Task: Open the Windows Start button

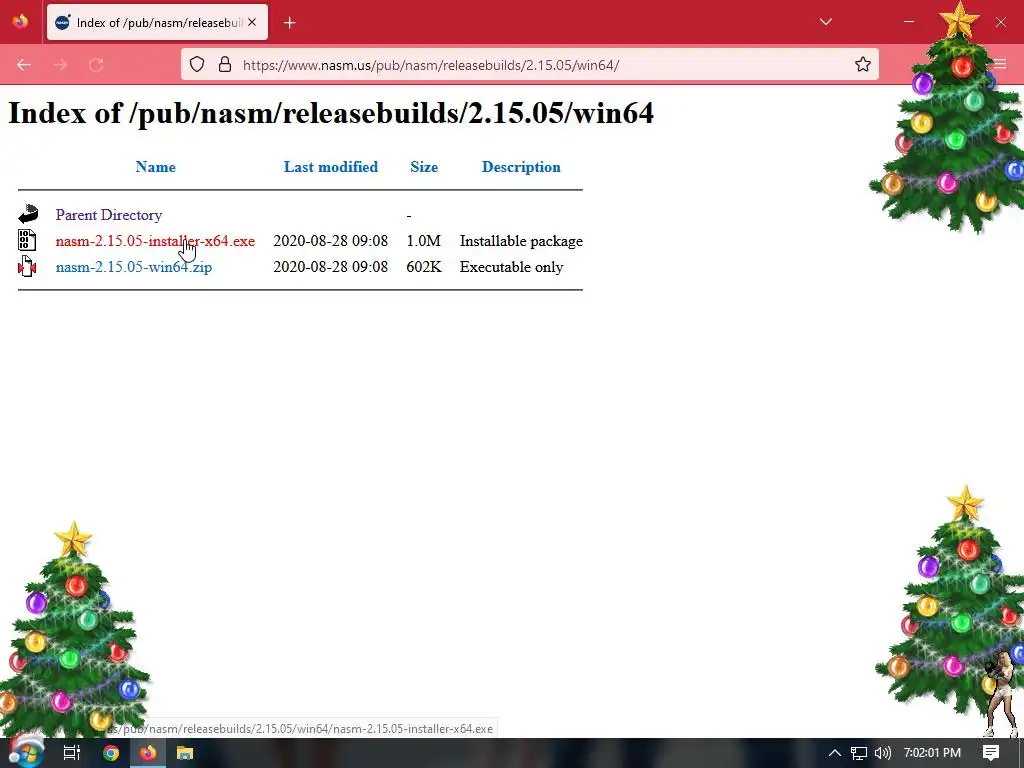Action: 26,752
